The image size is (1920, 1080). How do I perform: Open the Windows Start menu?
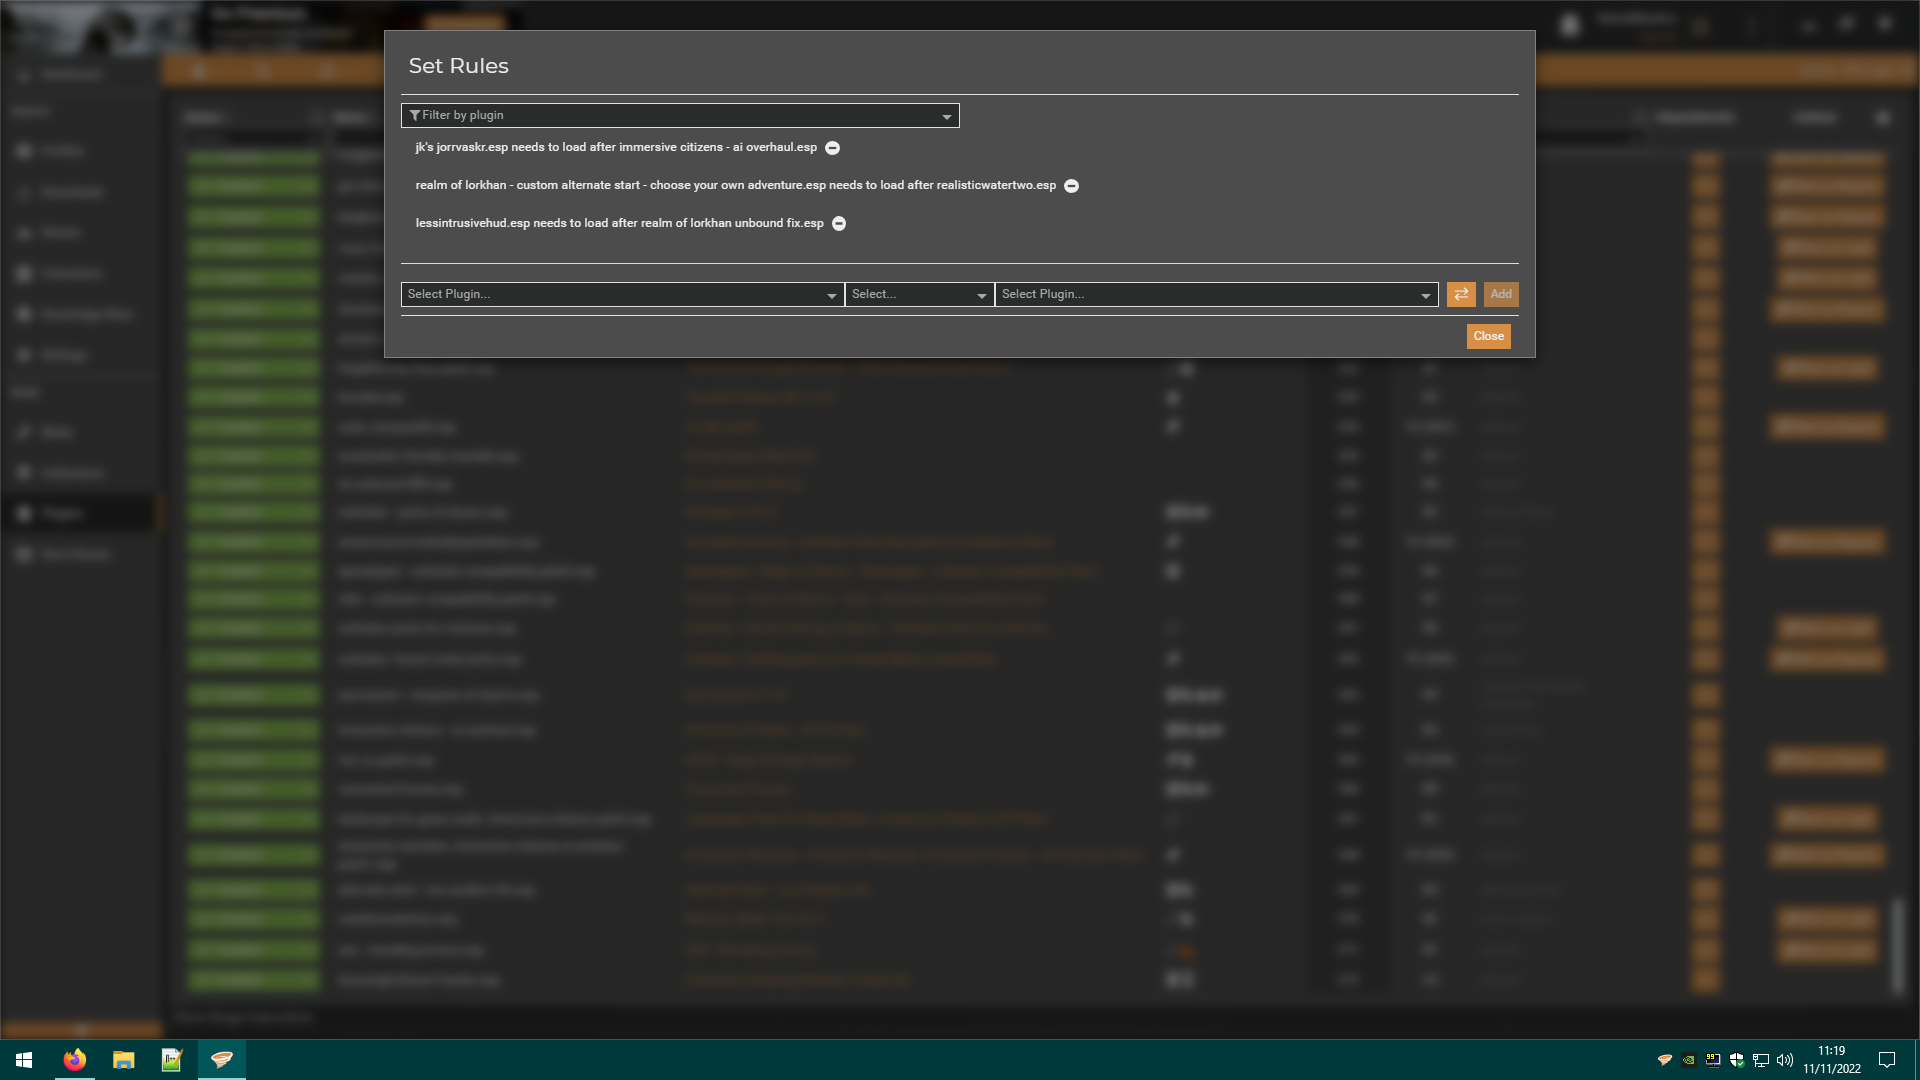[24, 1060]
